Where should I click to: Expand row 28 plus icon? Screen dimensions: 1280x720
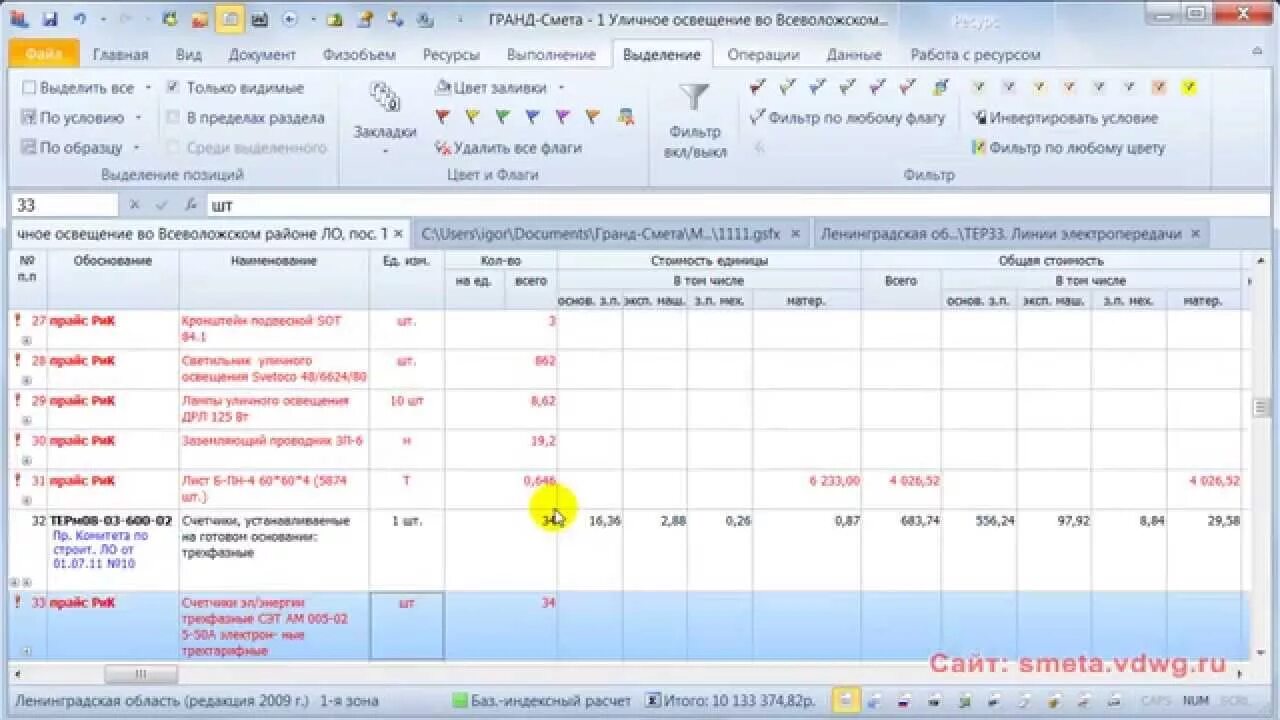coord(27,381)
